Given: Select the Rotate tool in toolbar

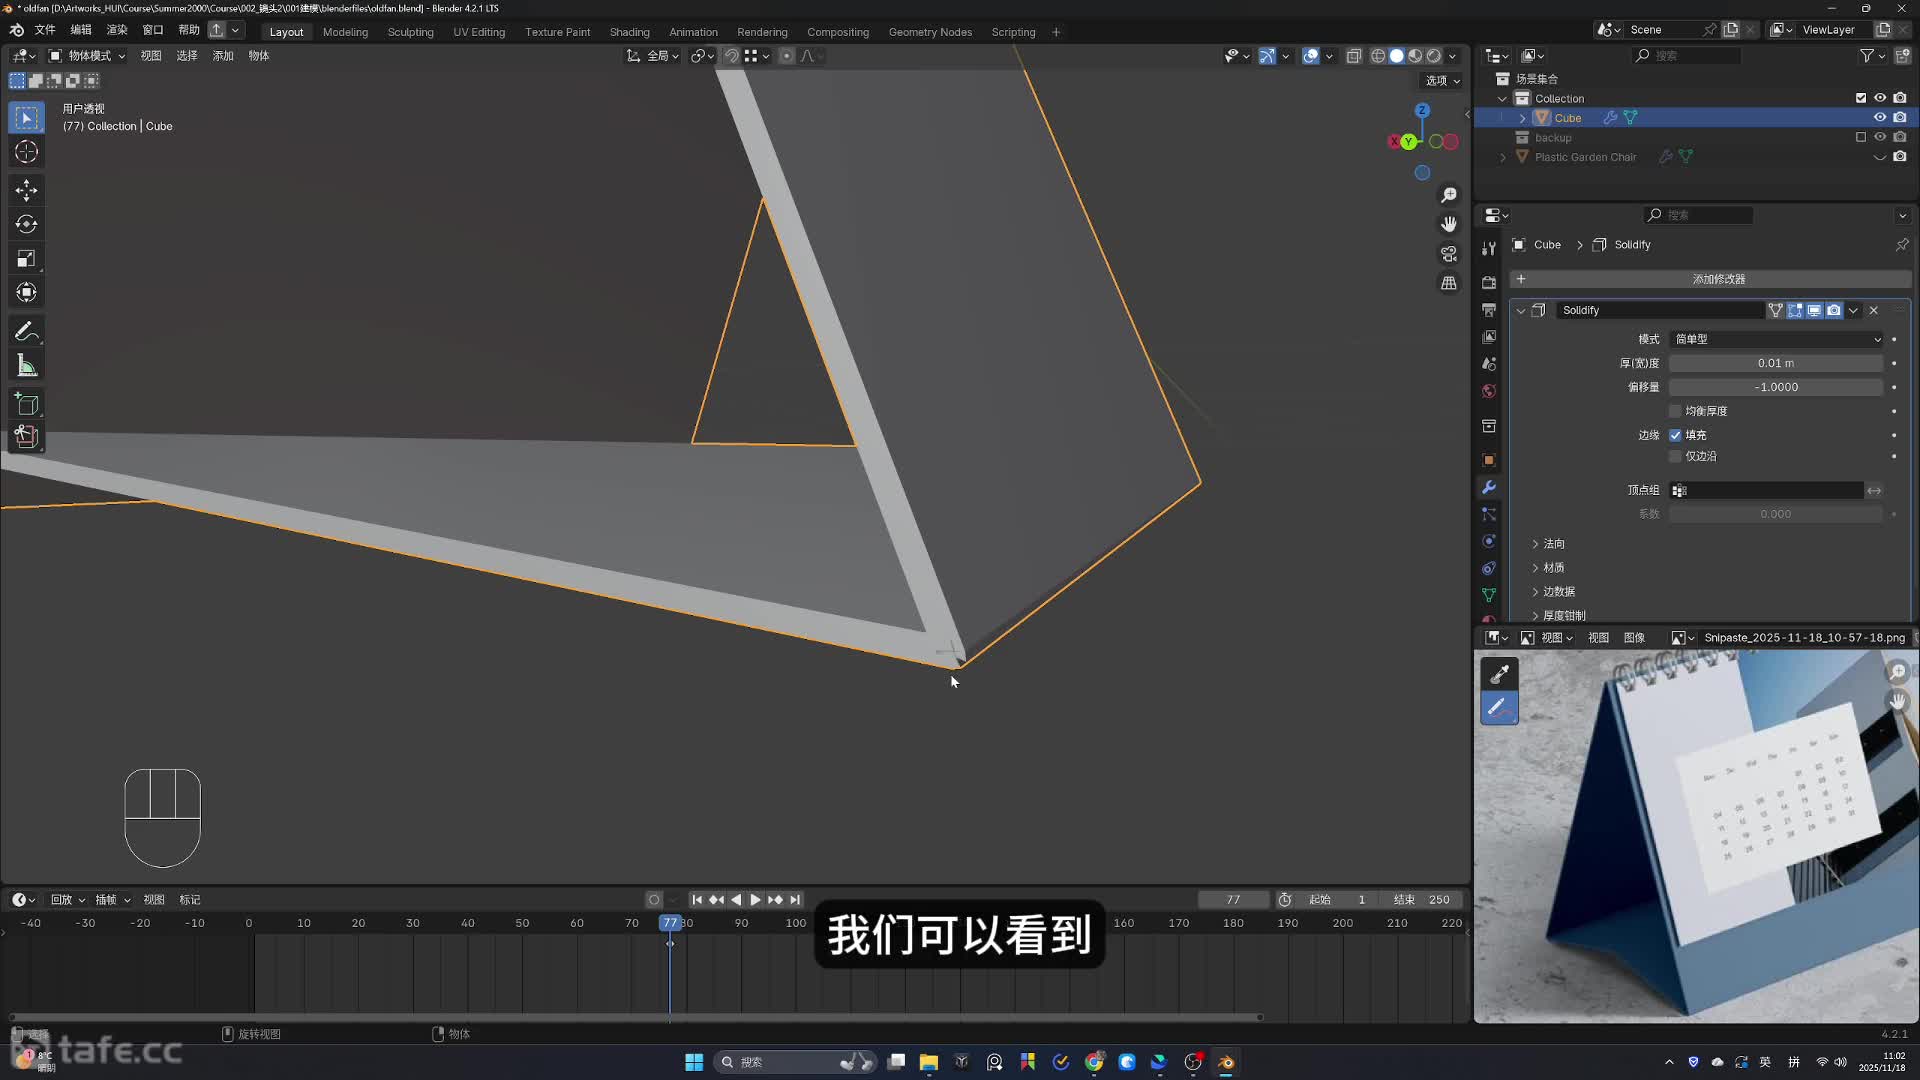Looking at the screenshot, I should click(x=27, y=224).
